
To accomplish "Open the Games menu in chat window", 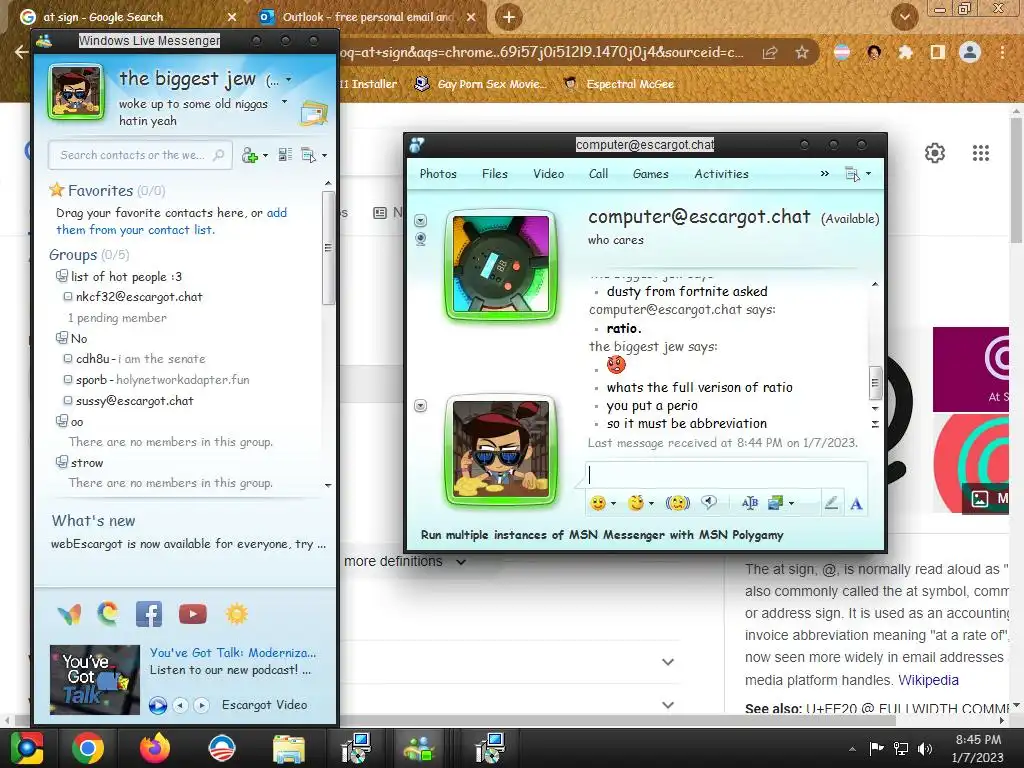I will coord(650,174).
